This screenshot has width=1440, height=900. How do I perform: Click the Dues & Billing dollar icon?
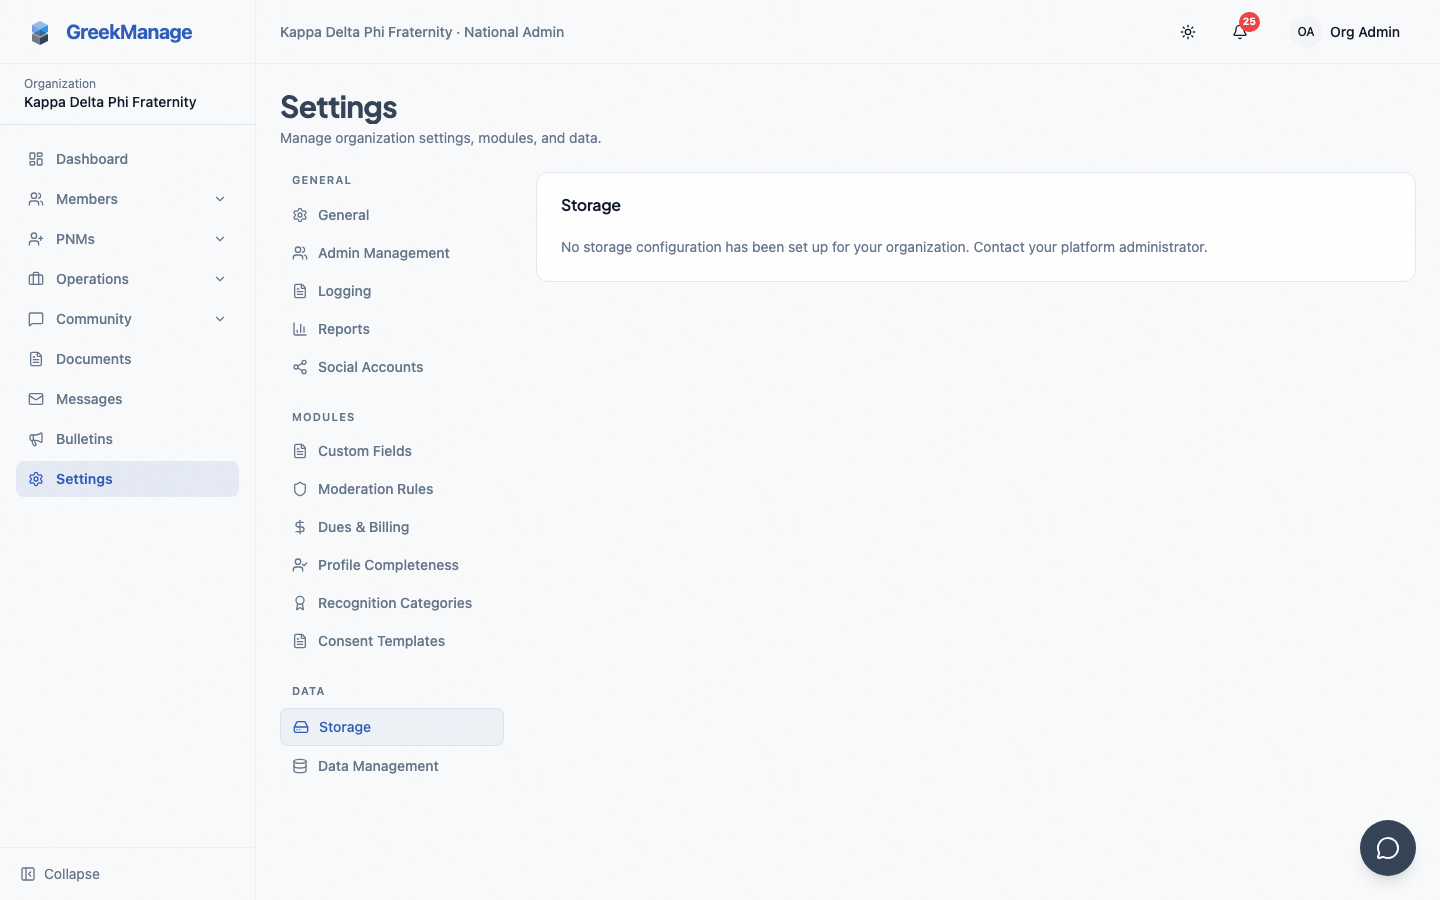(300, 527)
